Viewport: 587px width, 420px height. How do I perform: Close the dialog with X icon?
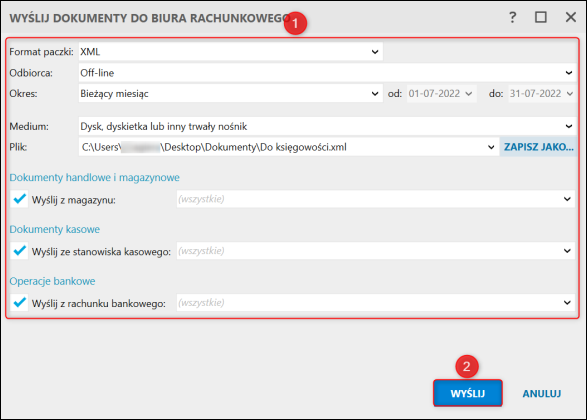[x=571, y=17]
